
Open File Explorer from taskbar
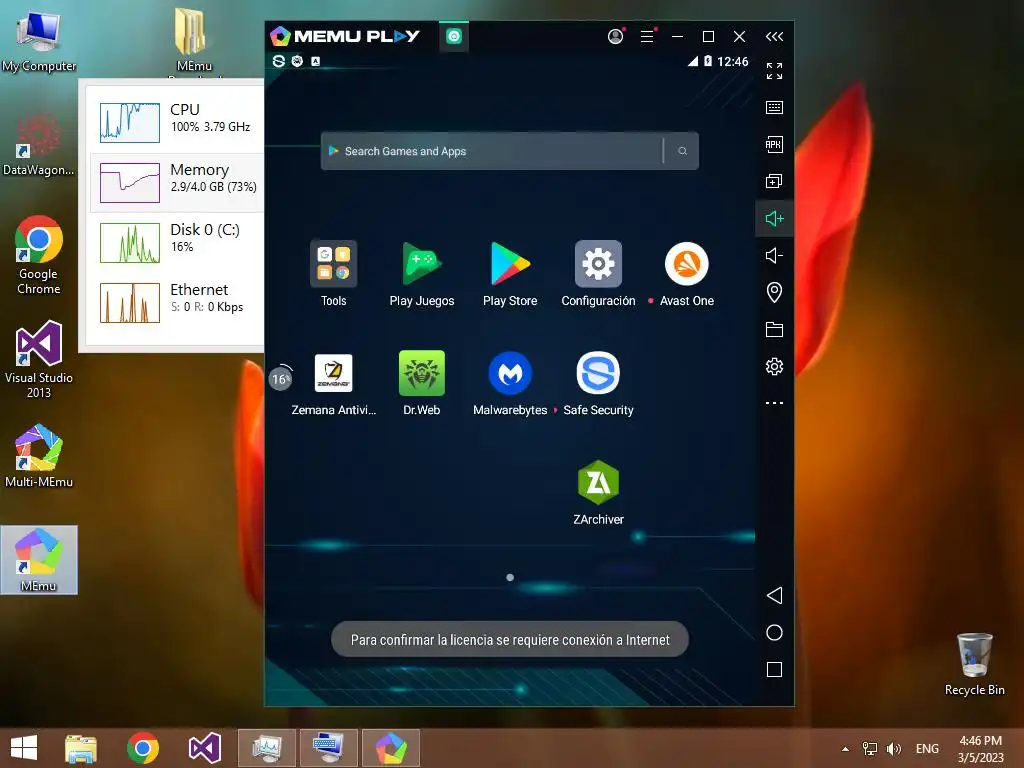81,748
